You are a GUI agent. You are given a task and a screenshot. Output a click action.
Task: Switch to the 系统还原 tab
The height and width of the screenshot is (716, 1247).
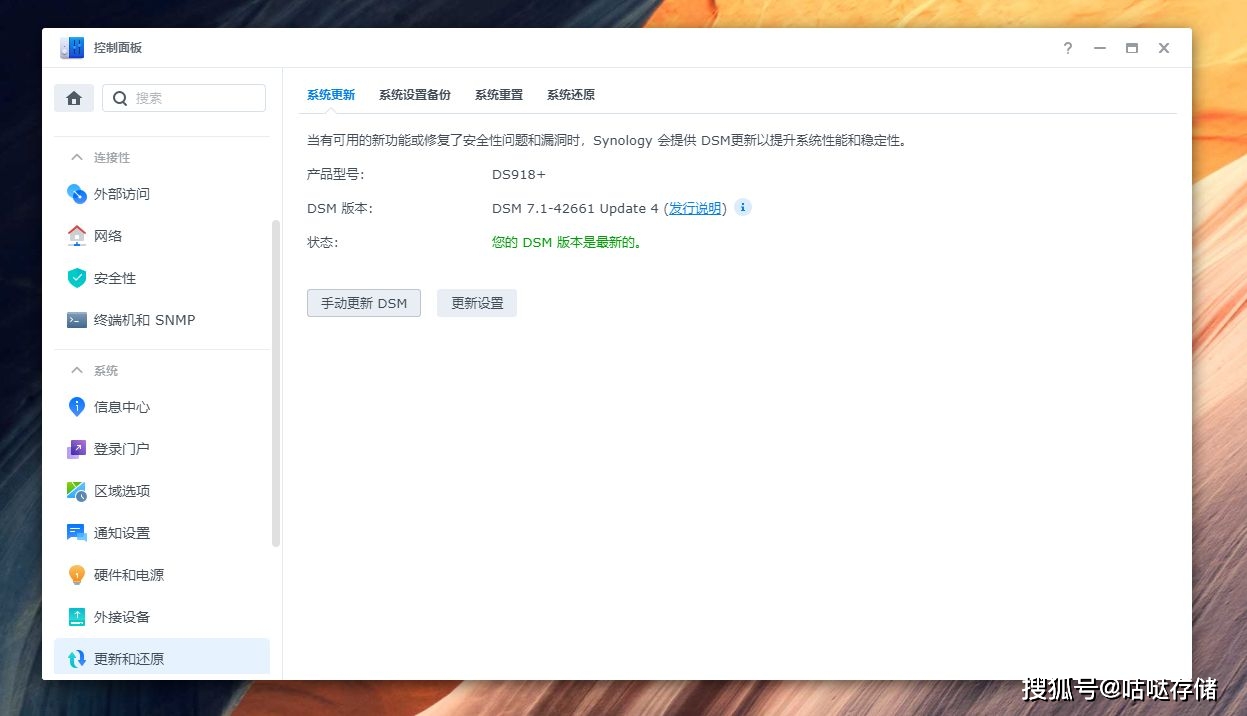click(x=571, y=95)
